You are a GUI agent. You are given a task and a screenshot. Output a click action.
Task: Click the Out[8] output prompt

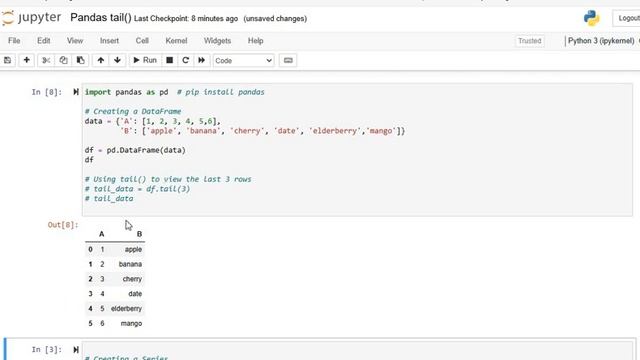[x=63, y=225]
